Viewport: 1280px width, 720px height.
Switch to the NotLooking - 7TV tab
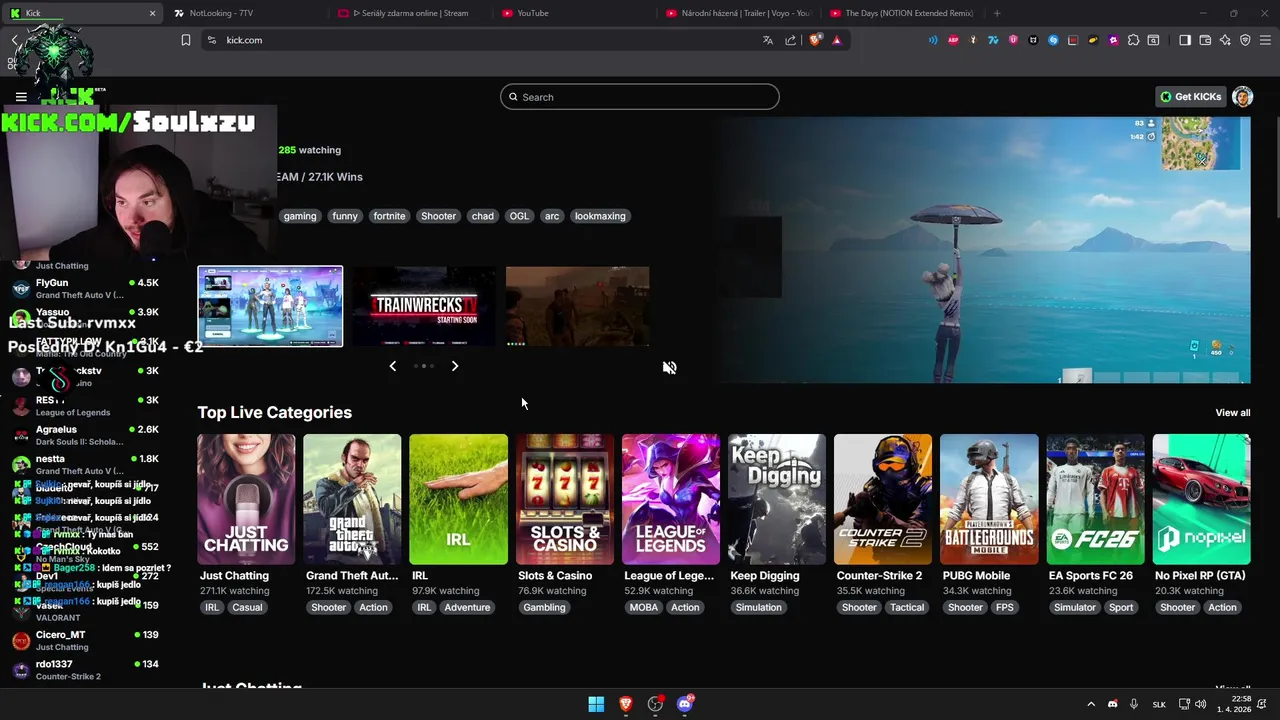[x=245, y=13]
